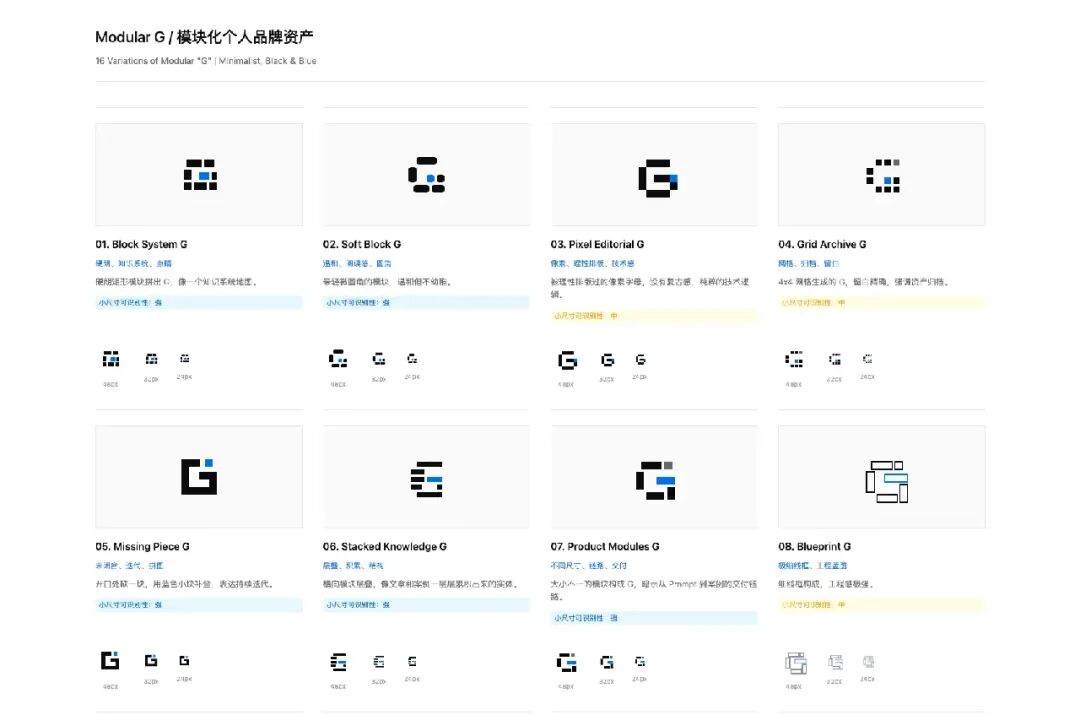Click the blue tags under Product Modules G
The image size is (1080, 715).
588,566
